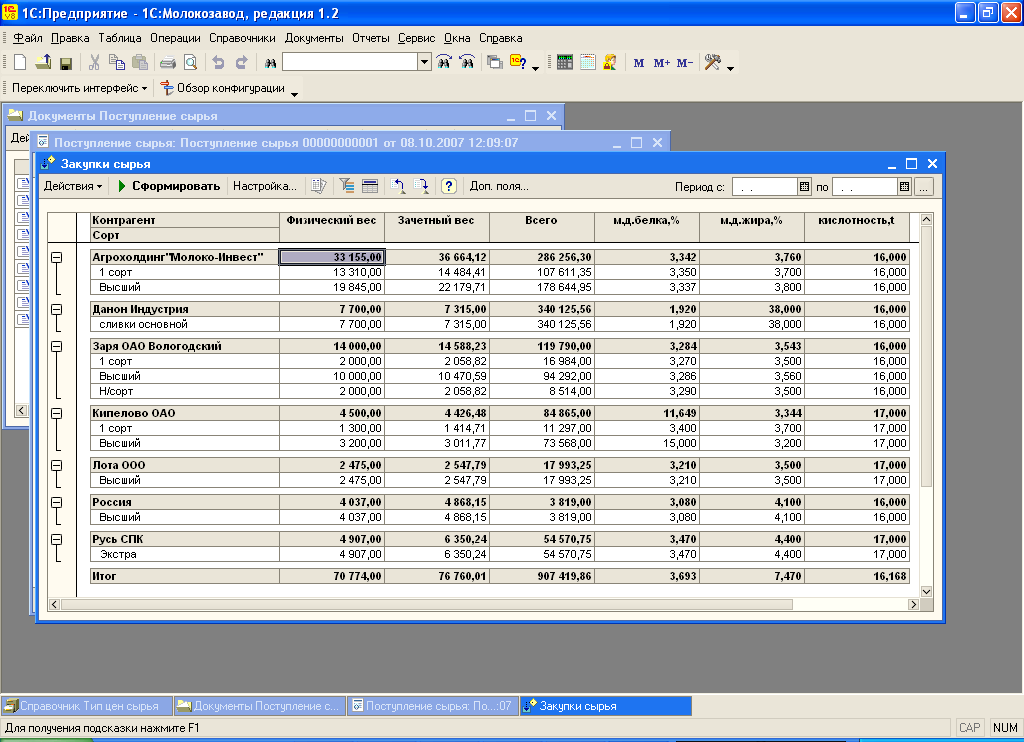Click the Paste clipboard icon
The width and height of the screenshot is (1024, 742).
pyautogui.click(x=140, y=63)
